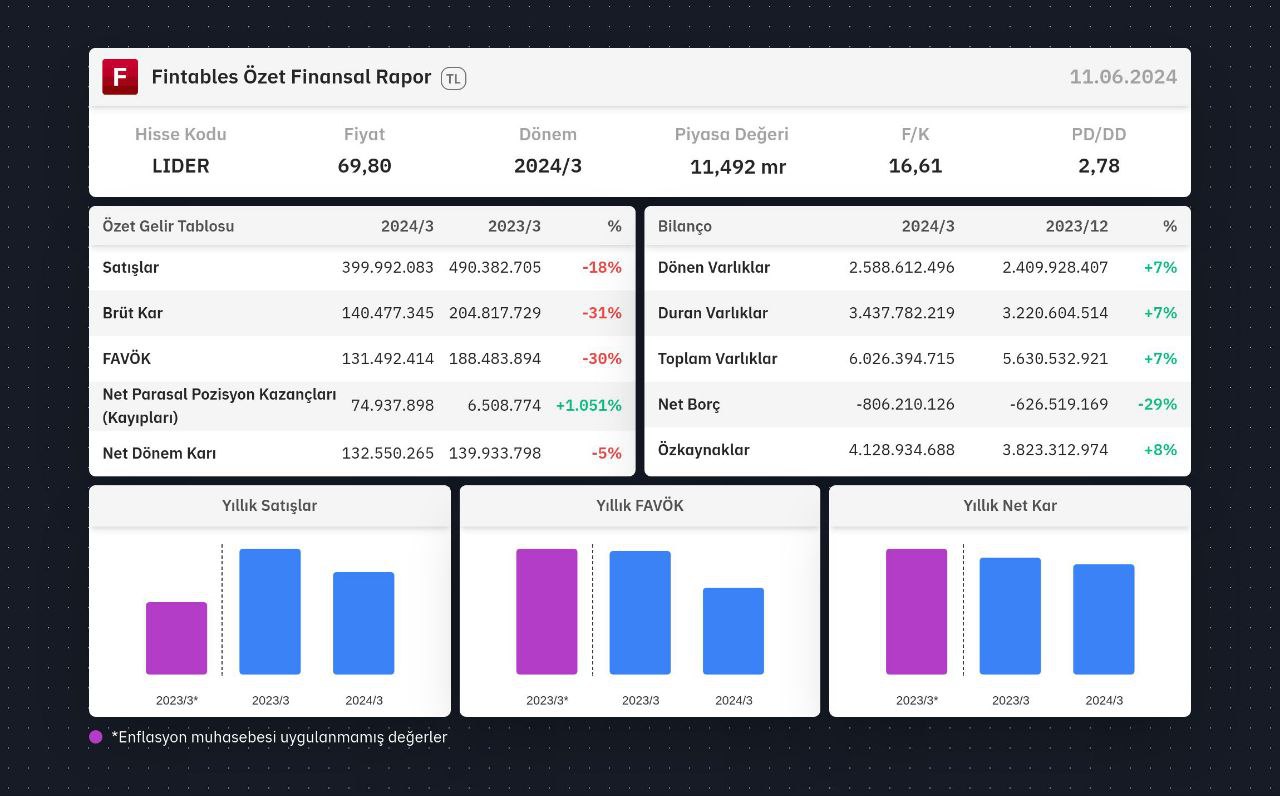Select the FAVÖK value 131.492.414

[388, 359]
